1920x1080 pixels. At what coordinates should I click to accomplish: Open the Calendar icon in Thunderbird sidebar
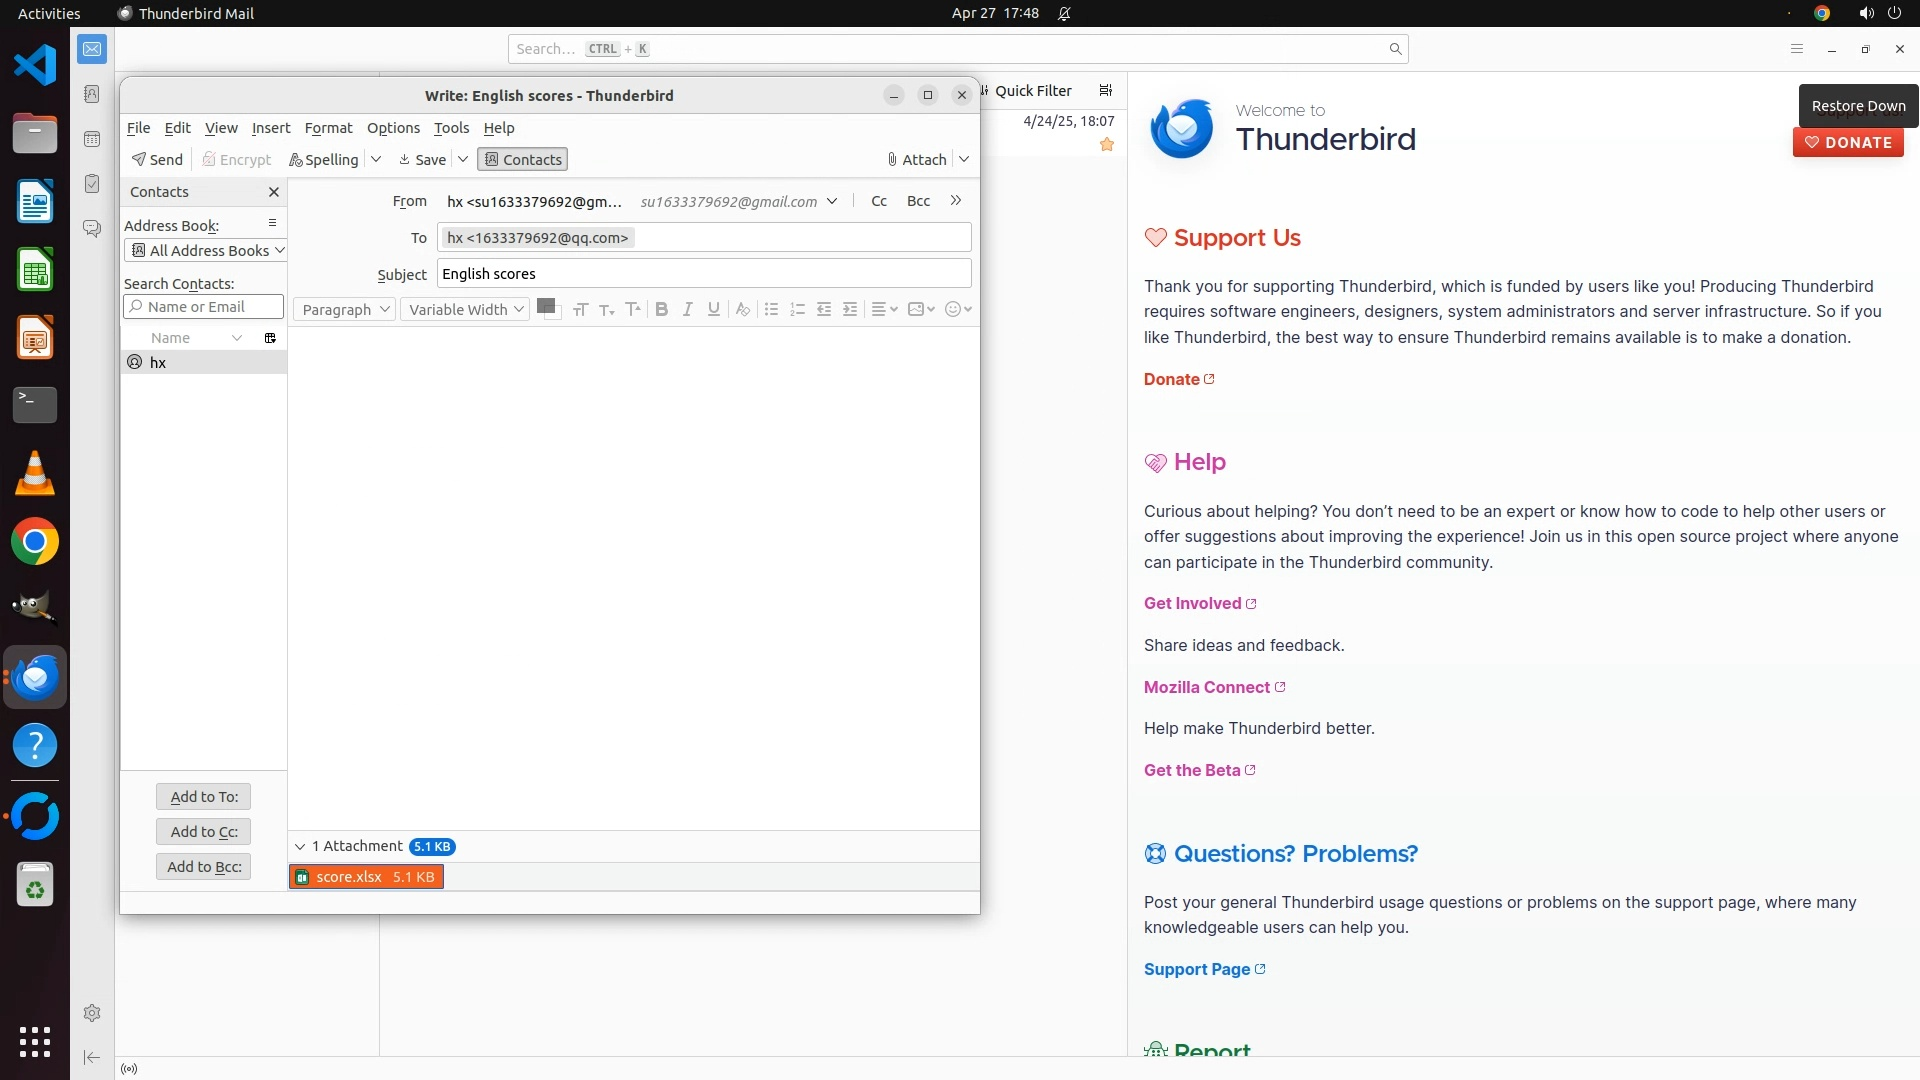click(92, 139)
